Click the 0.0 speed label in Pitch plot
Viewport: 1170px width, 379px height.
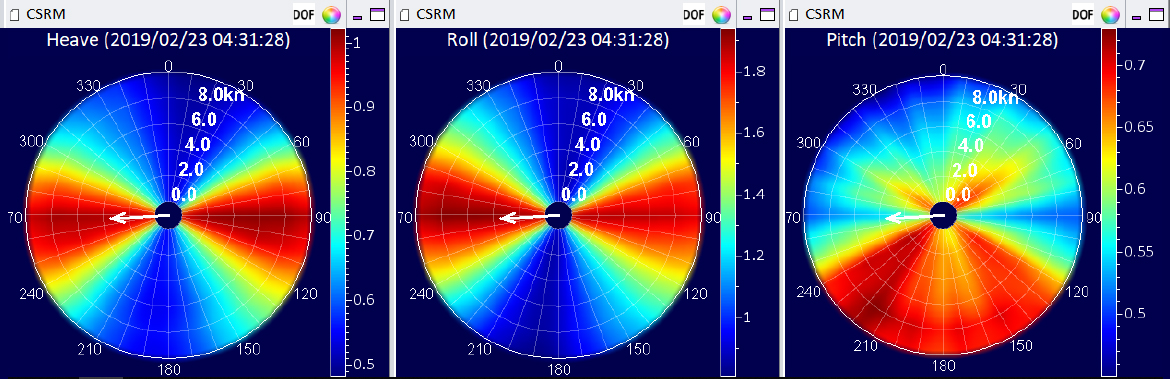(957, 195)
